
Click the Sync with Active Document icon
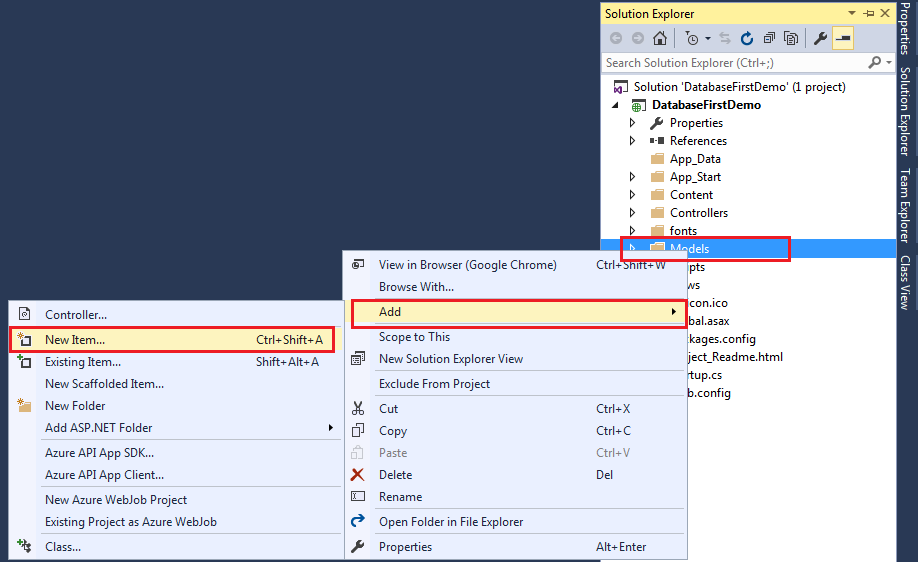click(725, 39)
